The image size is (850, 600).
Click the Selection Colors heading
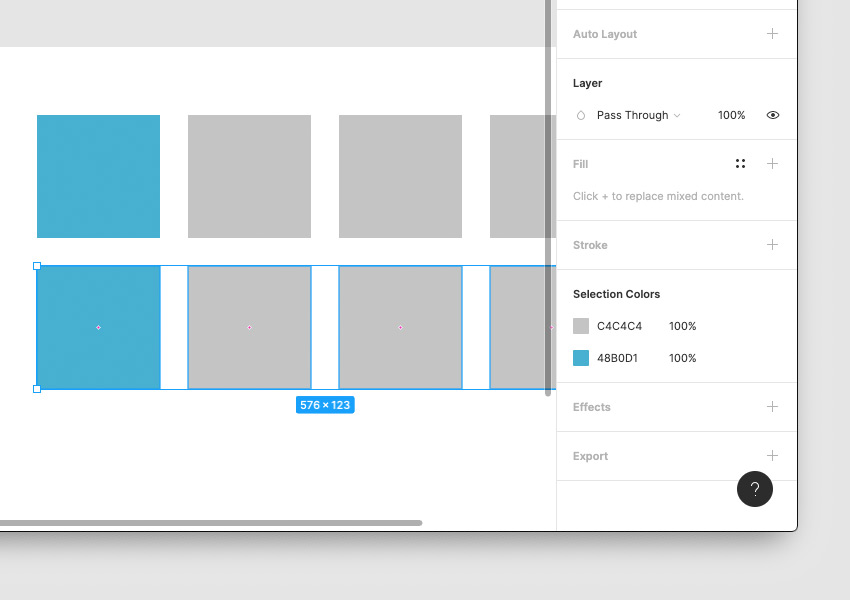point(616,294)
